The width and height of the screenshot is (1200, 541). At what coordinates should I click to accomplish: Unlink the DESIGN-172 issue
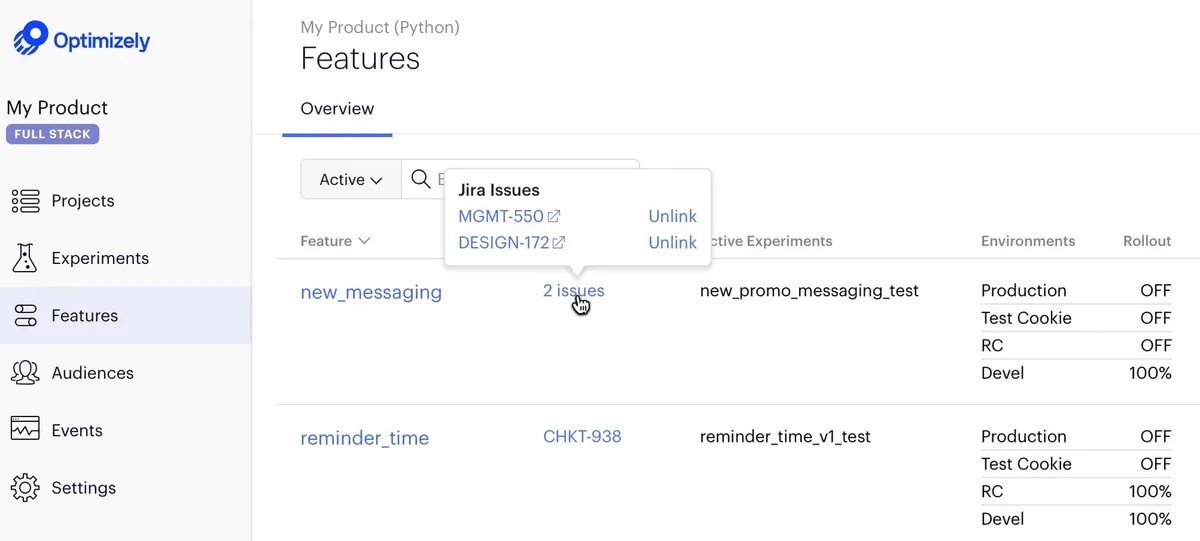point(672,242)
